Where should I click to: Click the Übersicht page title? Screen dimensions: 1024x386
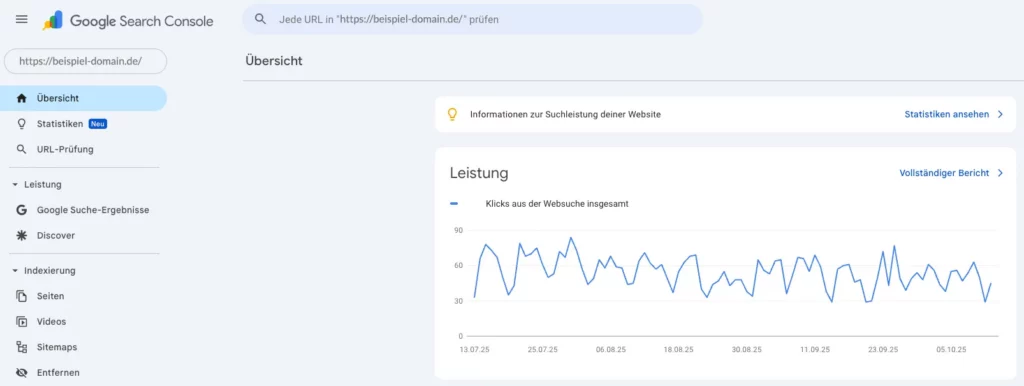(x=274, y=61)
